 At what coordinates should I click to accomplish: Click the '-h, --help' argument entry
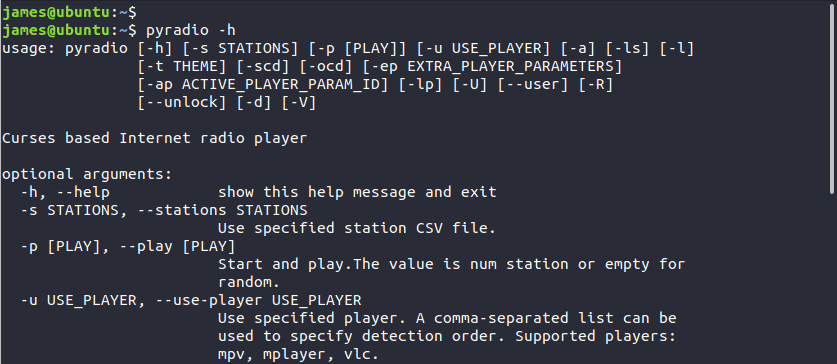65,192
